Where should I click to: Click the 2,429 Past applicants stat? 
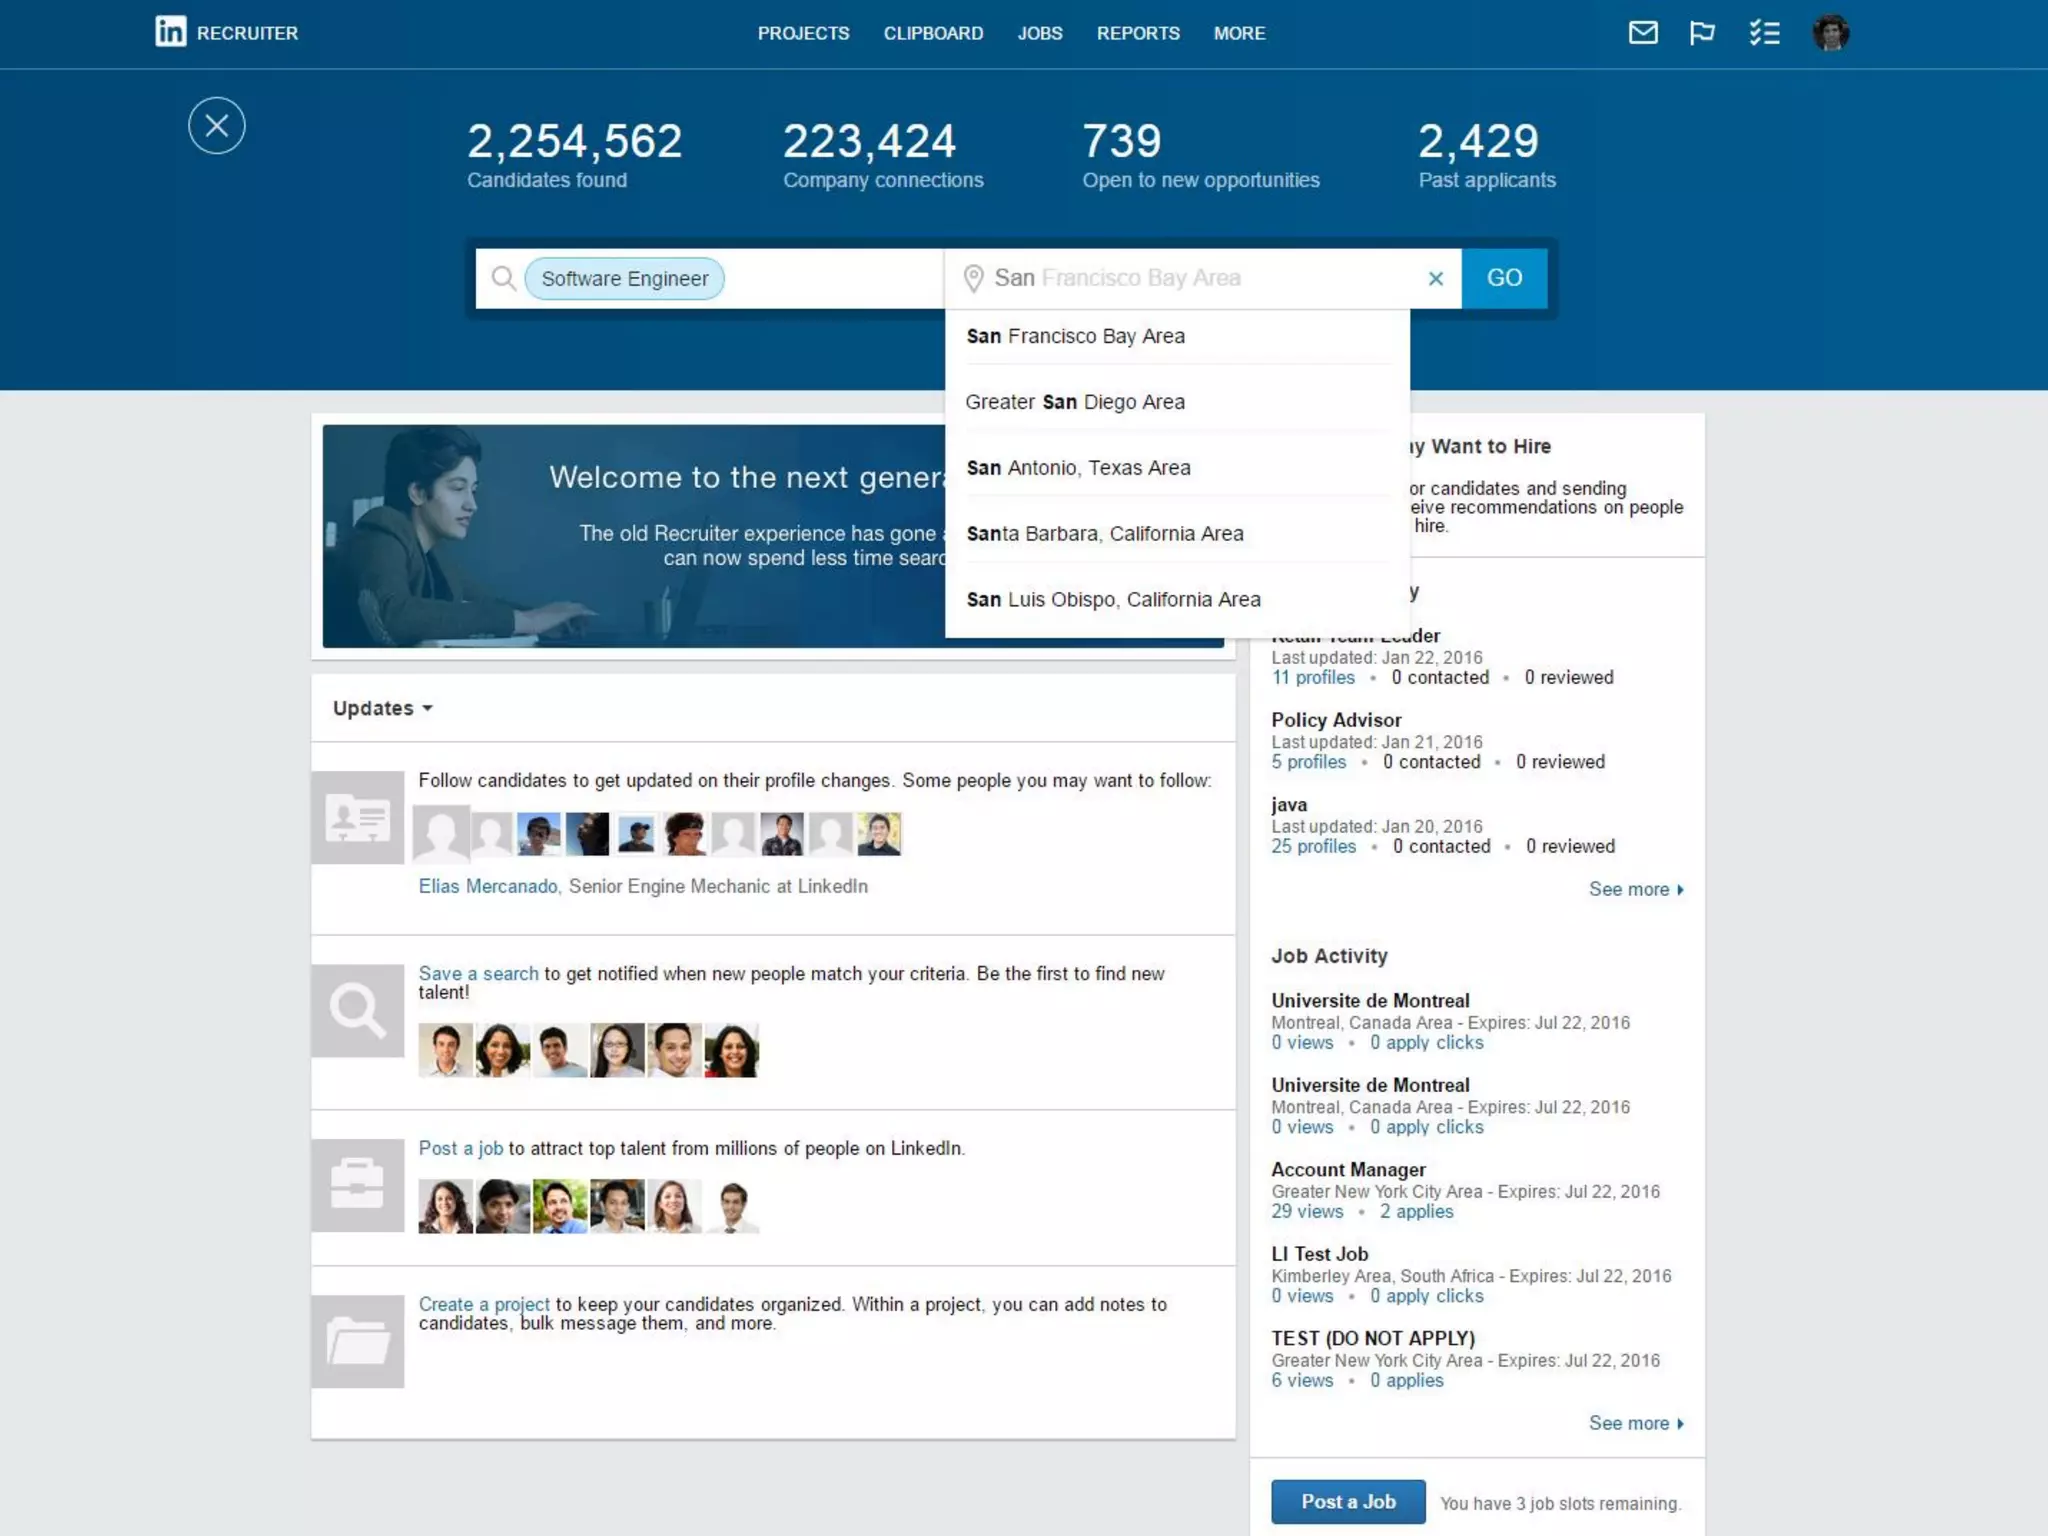coord(1487,154)
